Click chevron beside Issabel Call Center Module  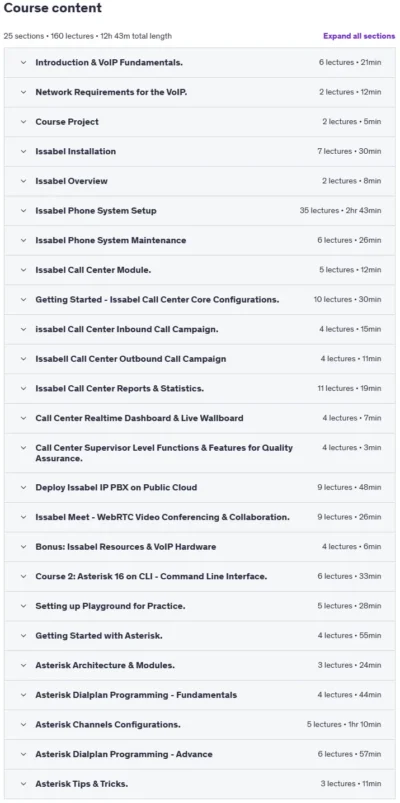(x=23, y=270)
